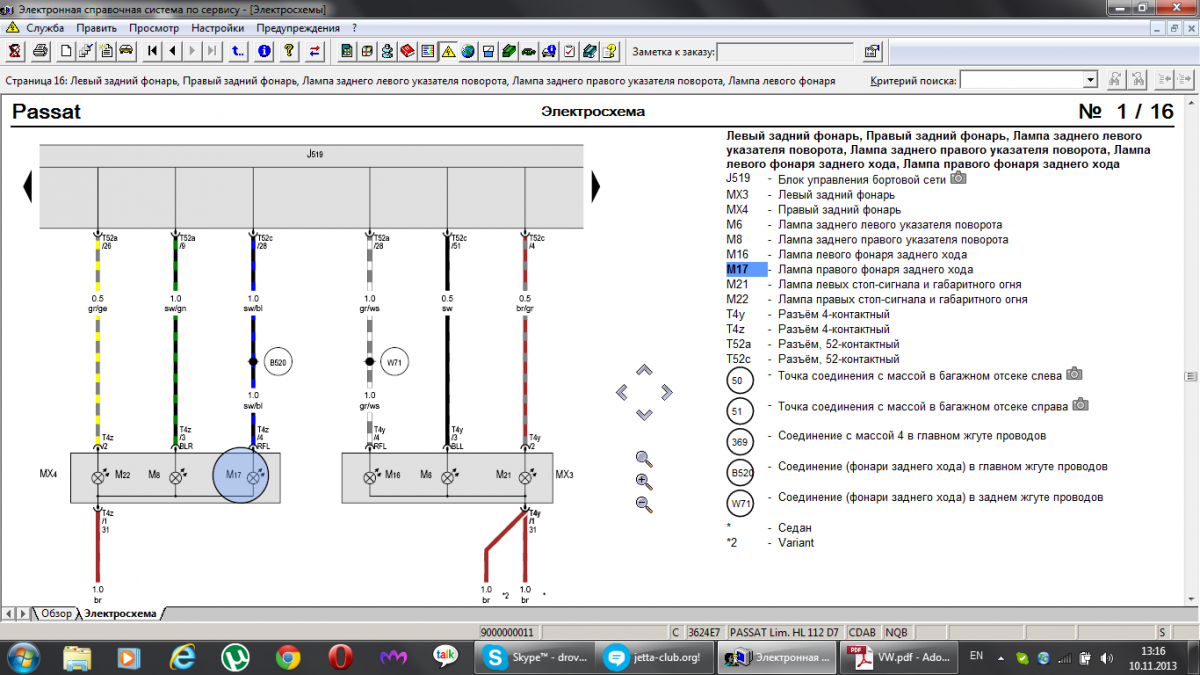1200x675 pixels.
Task: Go to the first page with the skip-back arrow
Action: coord(153,50)
